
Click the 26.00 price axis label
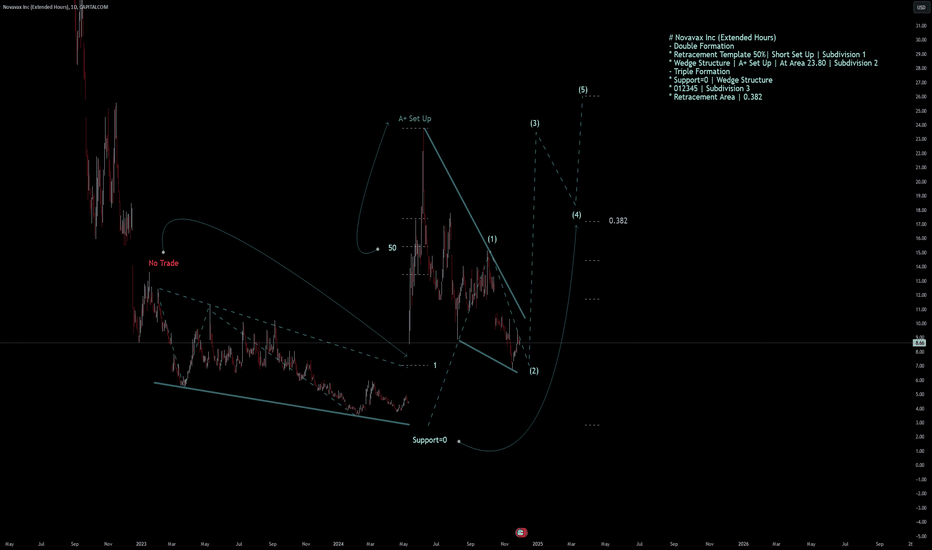point(921,96)
